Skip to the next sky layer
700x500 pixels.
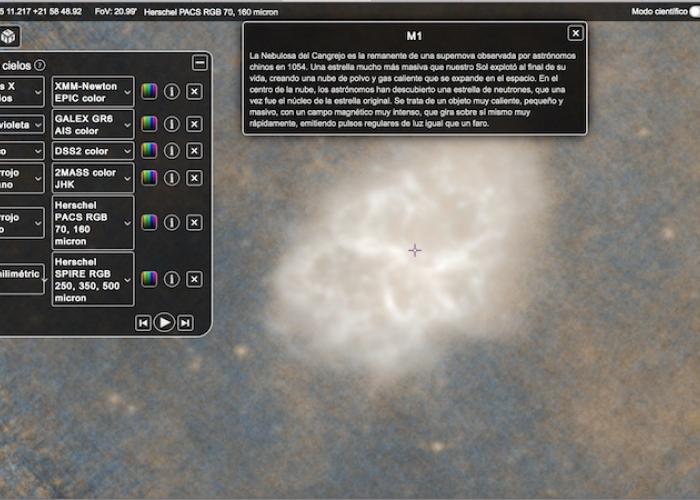tap(185, 322)
